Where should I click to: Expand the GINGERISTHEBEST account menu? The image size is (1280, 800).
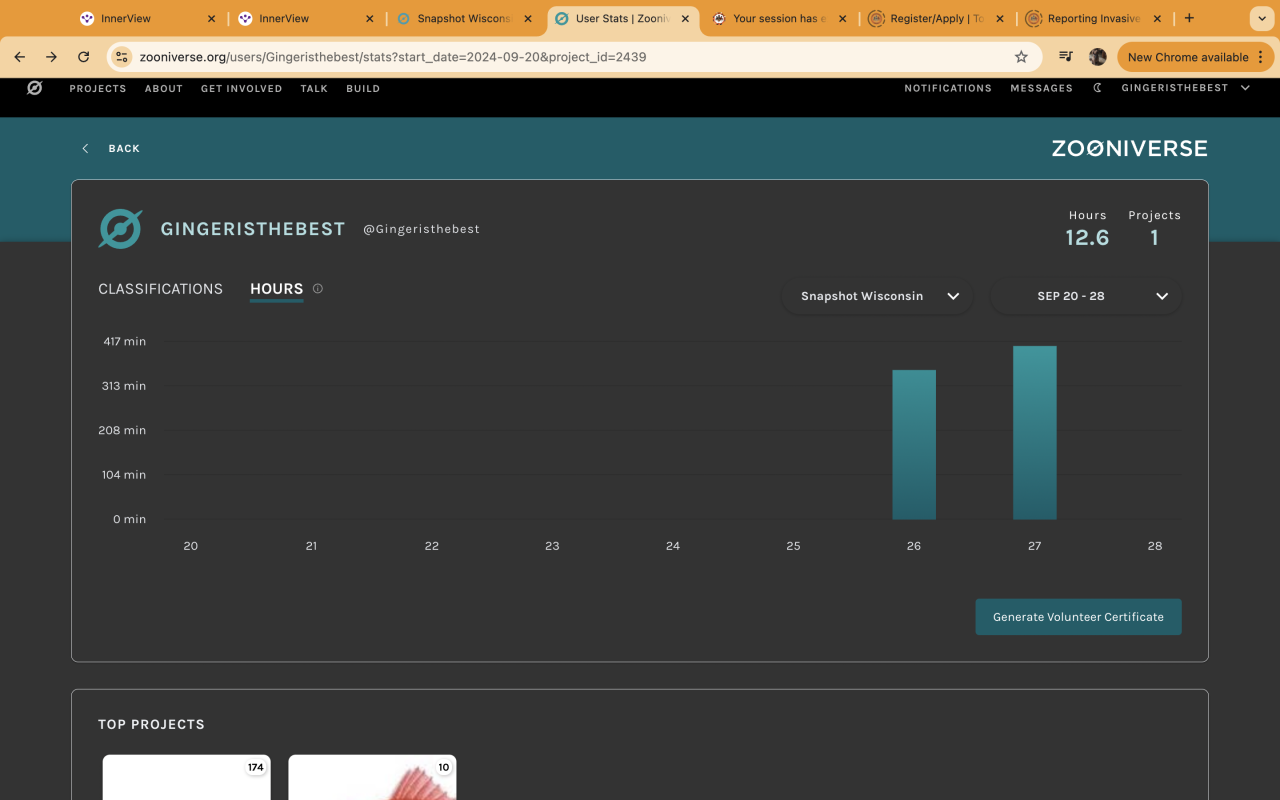[1186, 88]
